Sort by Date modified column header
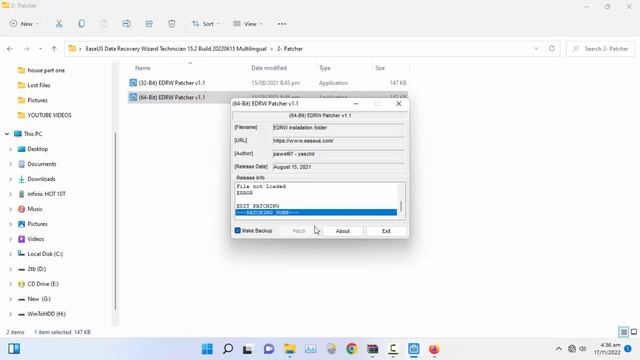 [x=269, y=68]
